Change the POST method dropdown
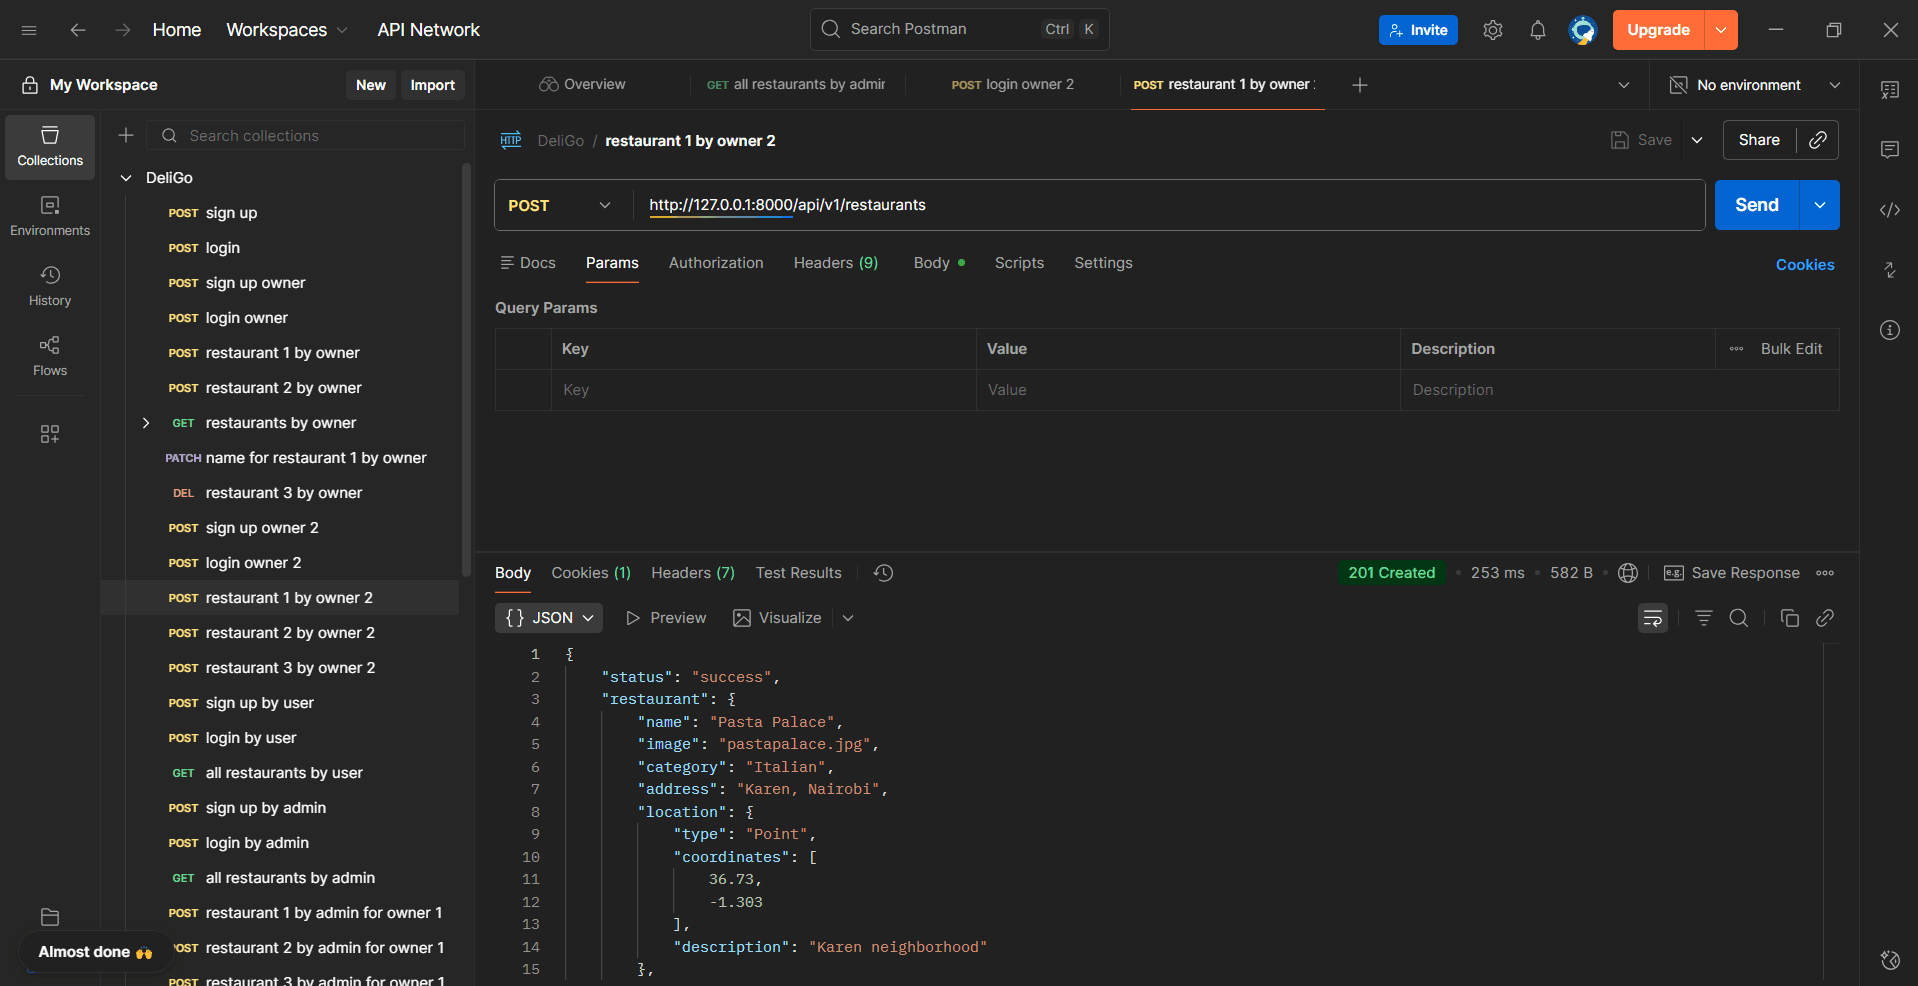Screen dimensions: 1918x986 click(x=560, y=205)
